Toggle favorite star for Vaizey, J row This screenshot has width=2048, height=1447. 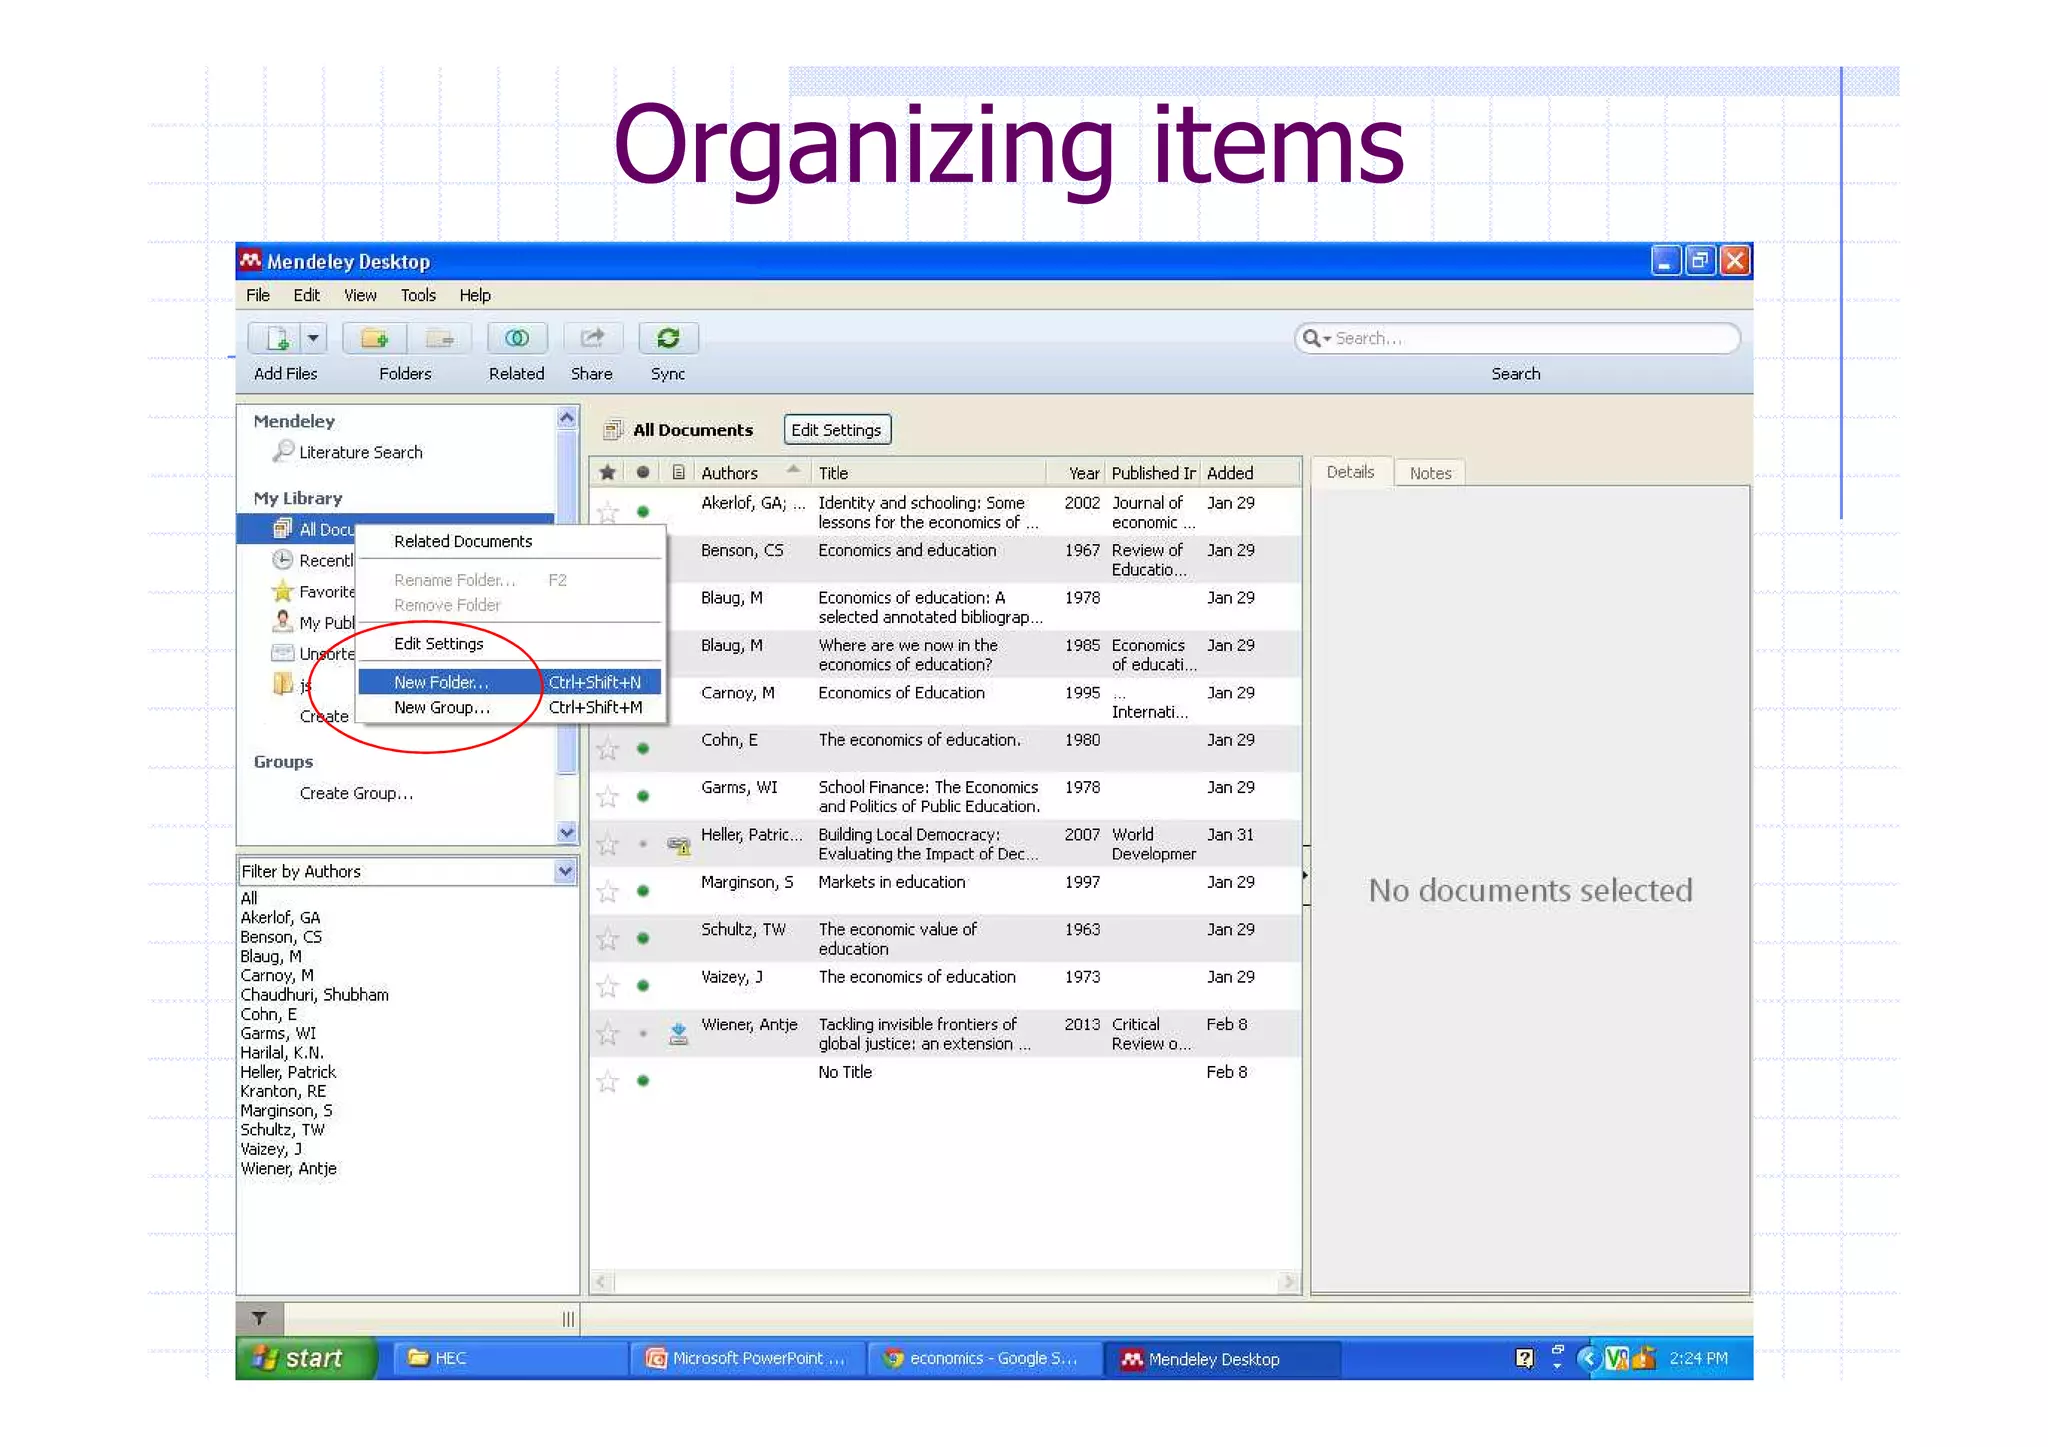(x=608, y=987)
